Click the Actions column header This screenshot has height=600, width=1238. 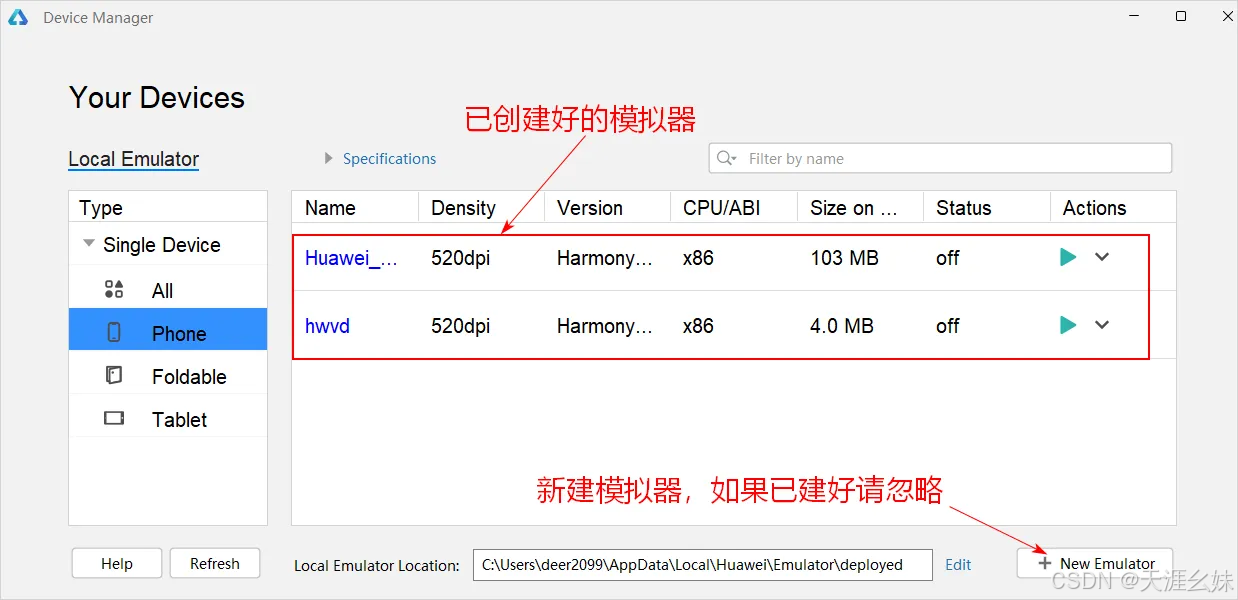tap(1113, 207)
